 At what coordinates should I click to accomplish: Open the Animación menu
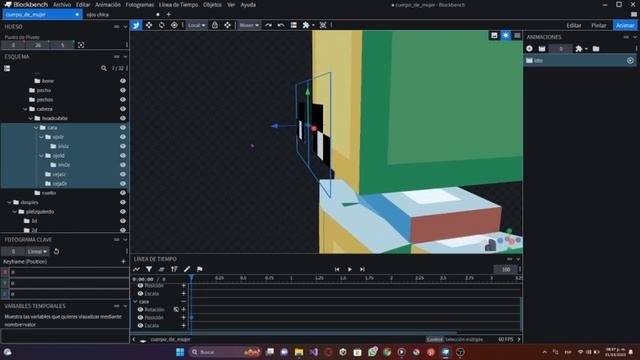click(x=108, y=5)
